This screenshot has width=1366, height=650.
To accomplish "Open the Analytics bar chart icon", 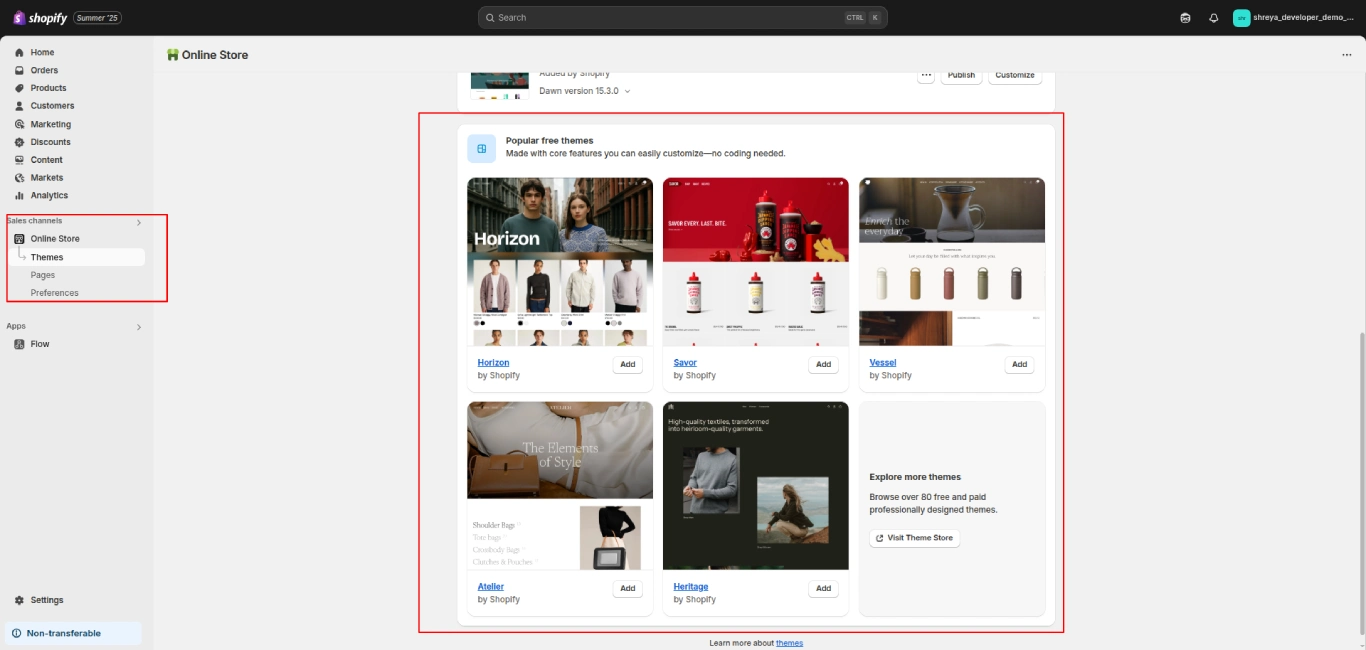I will point(19,196).
